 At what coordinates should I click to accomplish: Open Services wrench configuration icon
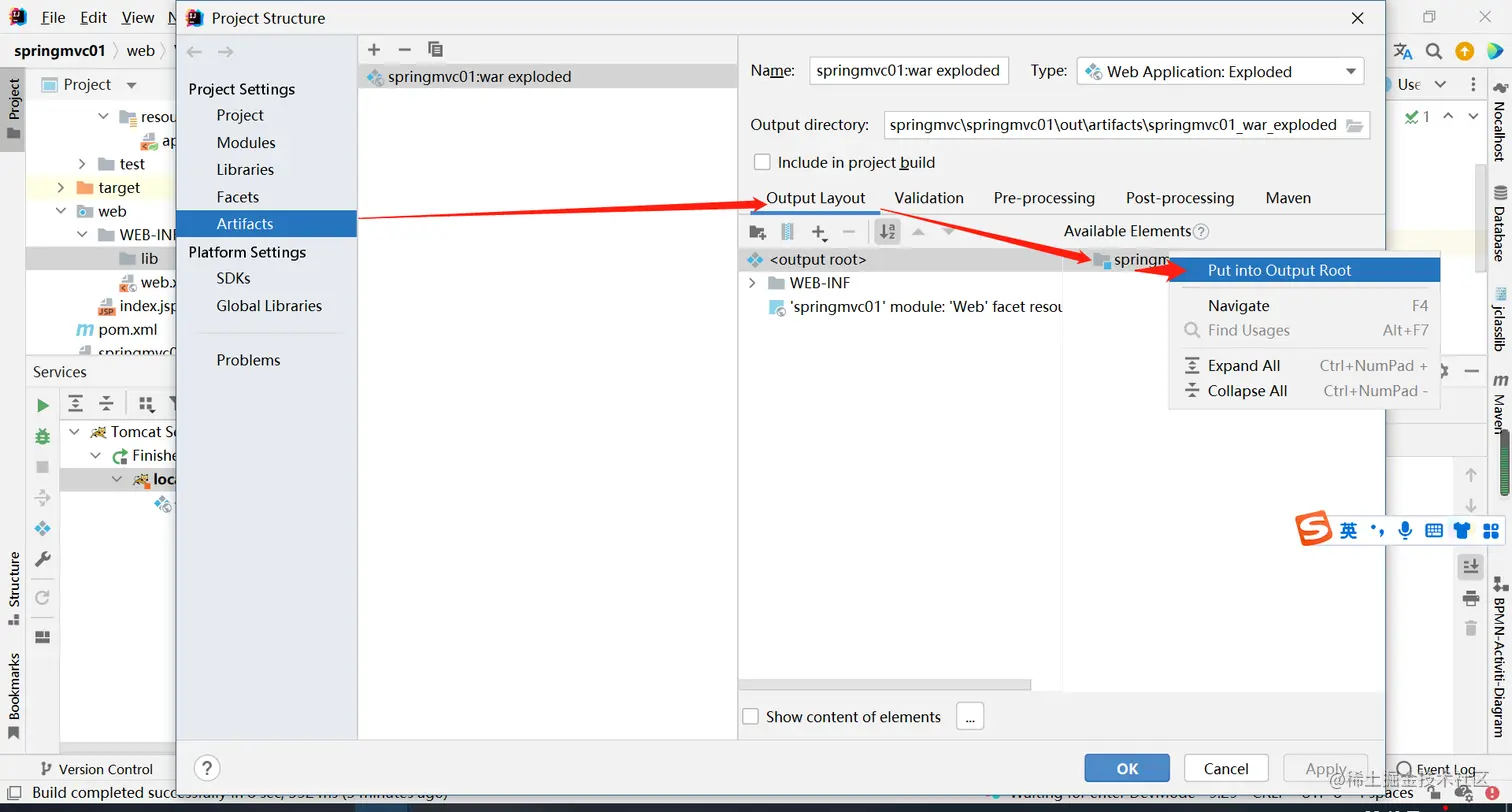click(x=42, y=559)
